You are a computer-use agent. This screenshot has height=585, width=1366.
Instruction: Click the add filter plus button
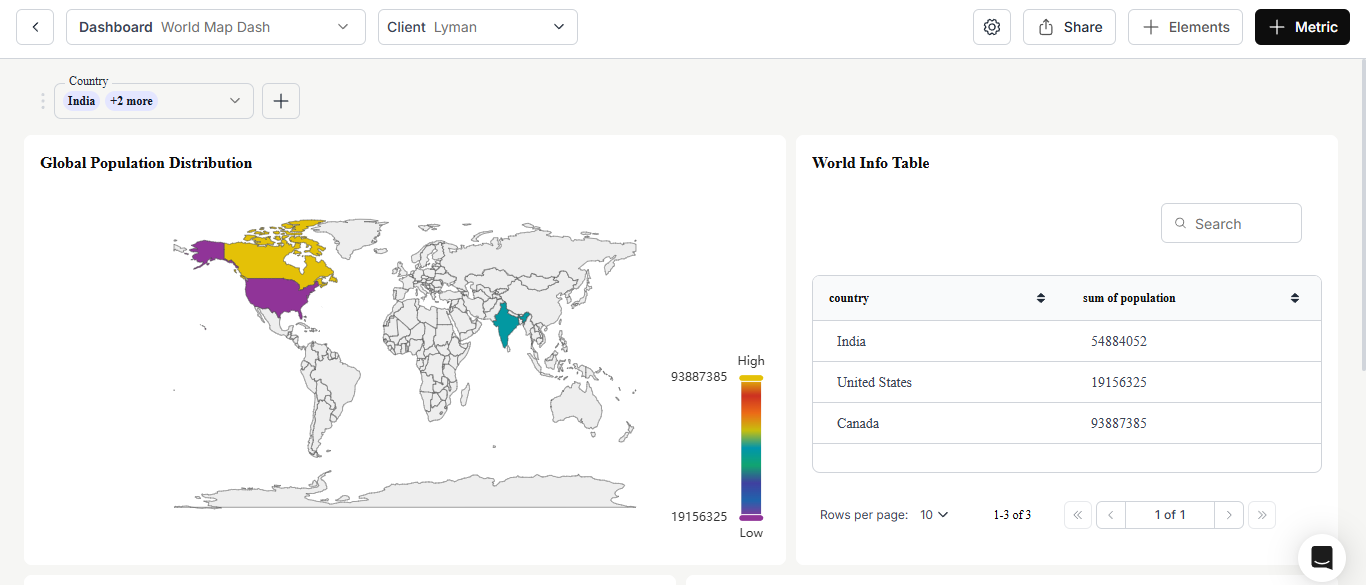281,101
